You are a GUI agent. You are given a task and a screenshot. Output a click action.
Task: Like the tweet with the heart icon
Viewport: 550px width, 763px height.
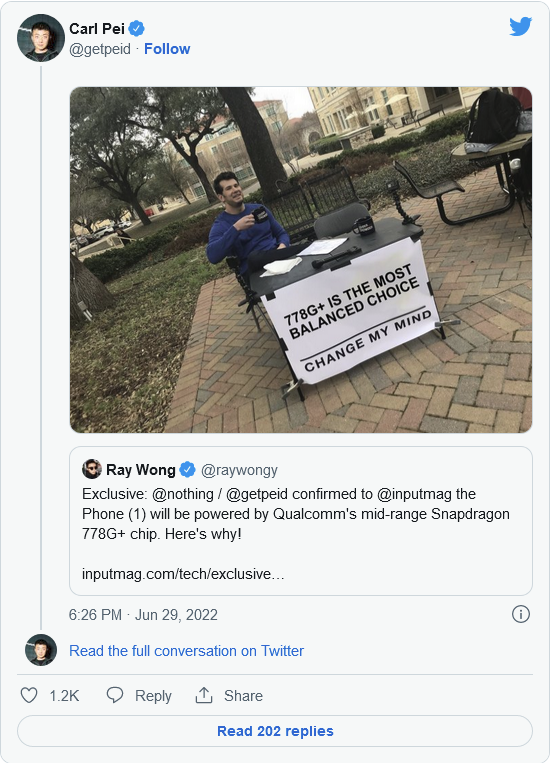pyautogui.click(x=29, y=695)
